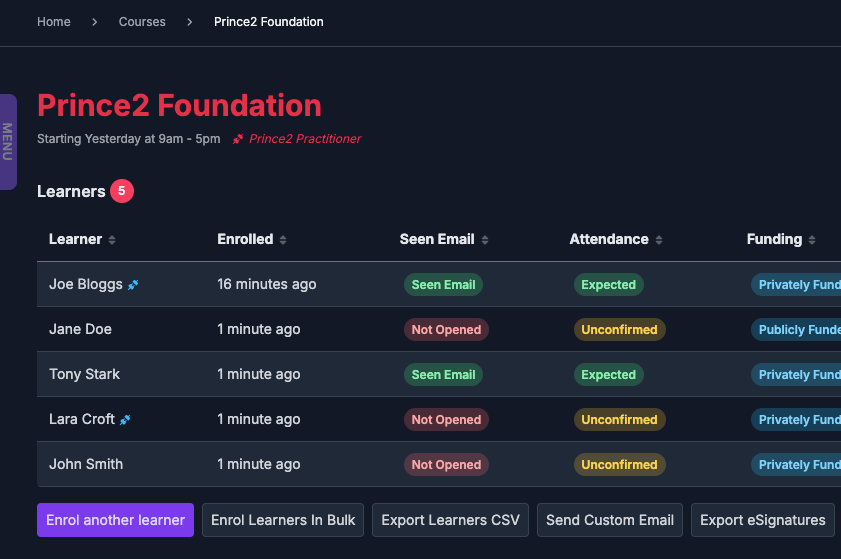Open the linked Prince2 Practitioner course
The width and height of the screenshot is (841, 559).
point(305,139)
